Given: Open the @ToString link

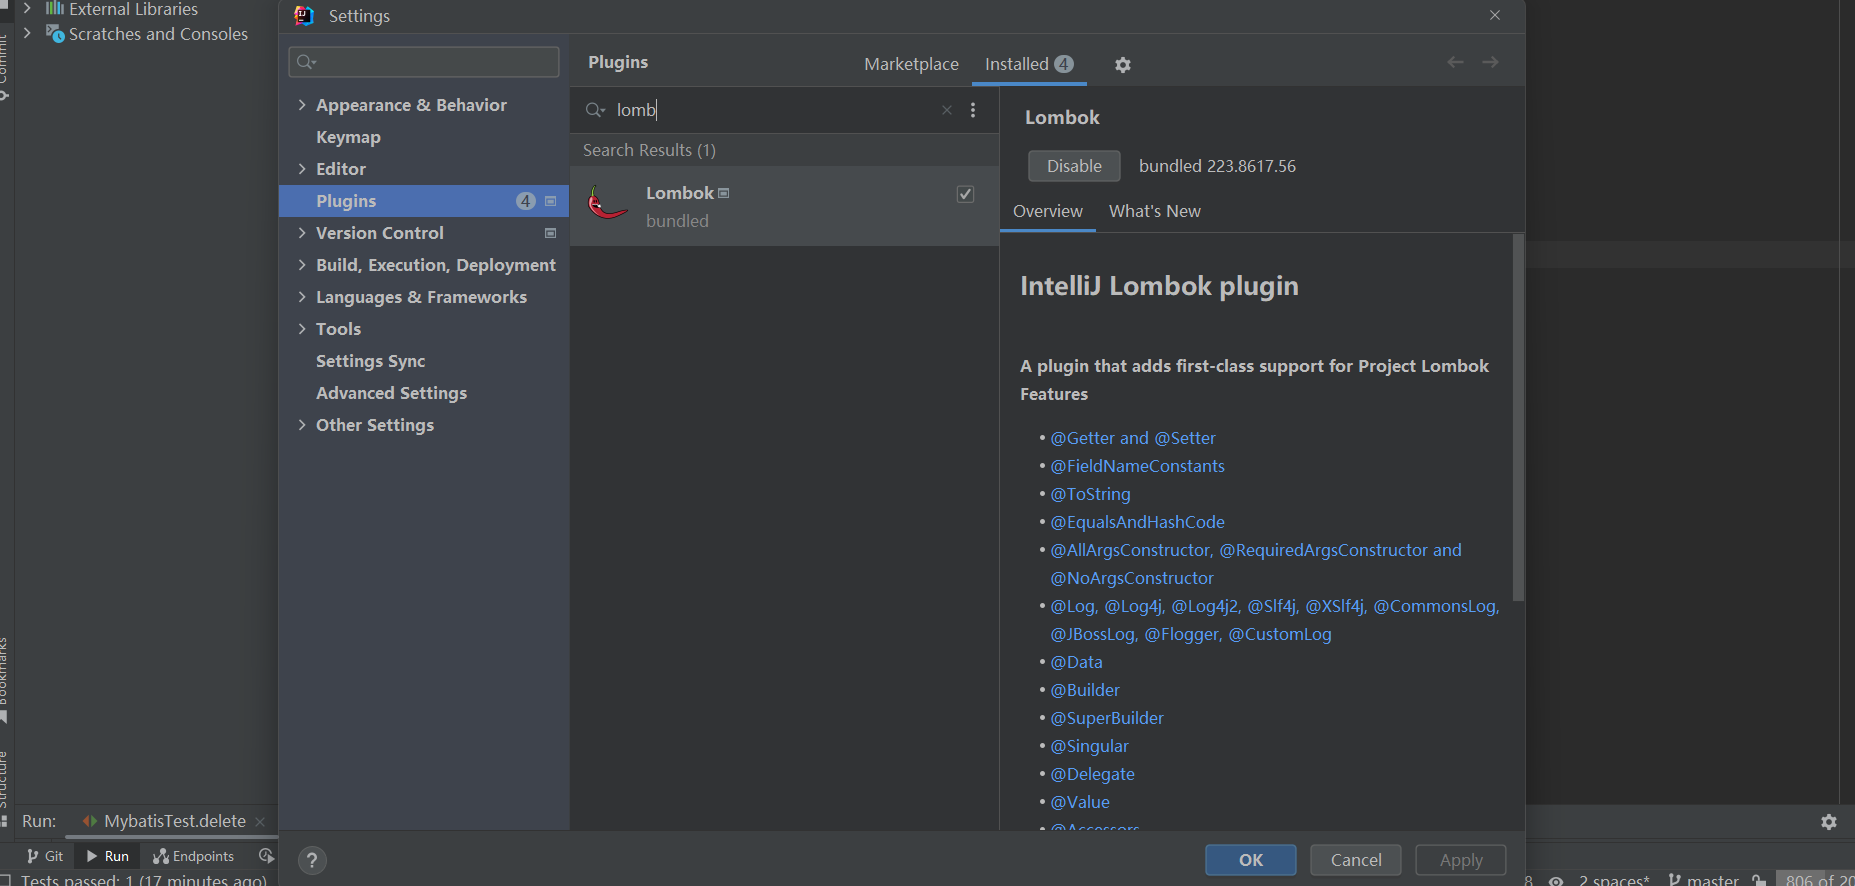Looking at the screenshot, I should [x=1090, y=494].
